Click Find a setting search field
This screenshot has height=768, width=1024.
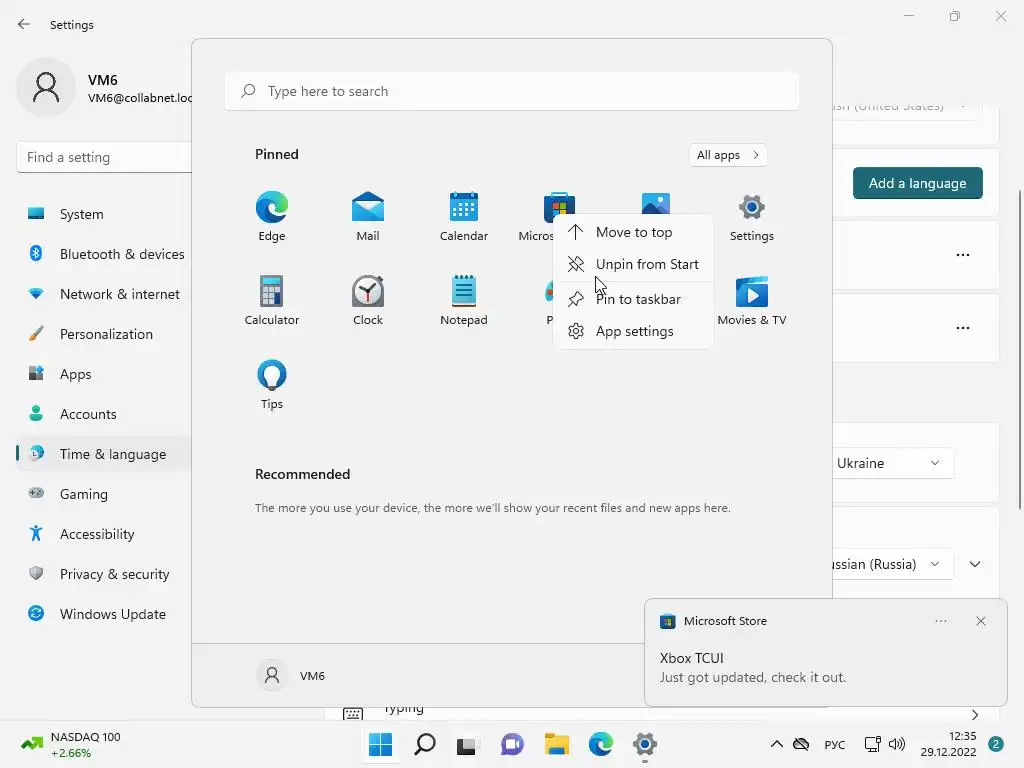(x=104, y=157)
